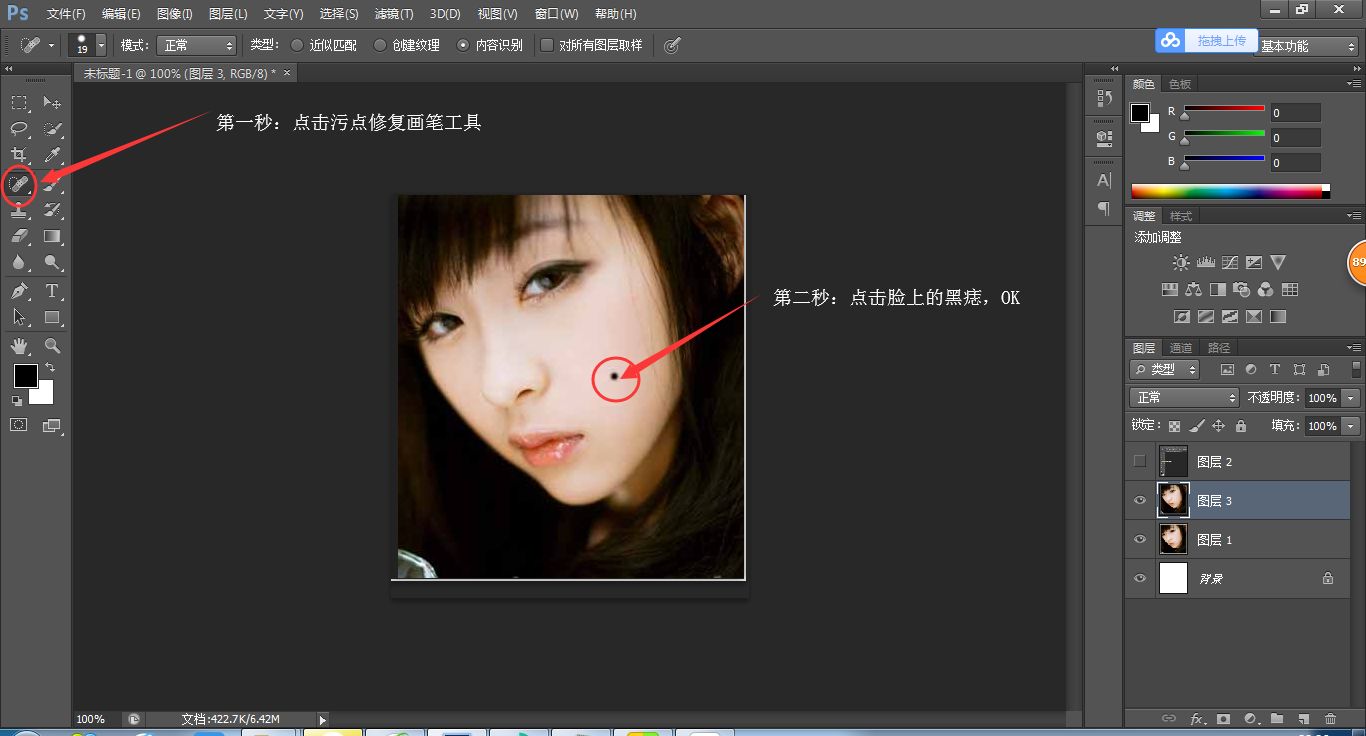Image resolution: width=1366 pixels, height=736 pixels.
Task: Select the Crop tool
Action: coord(19,156)
